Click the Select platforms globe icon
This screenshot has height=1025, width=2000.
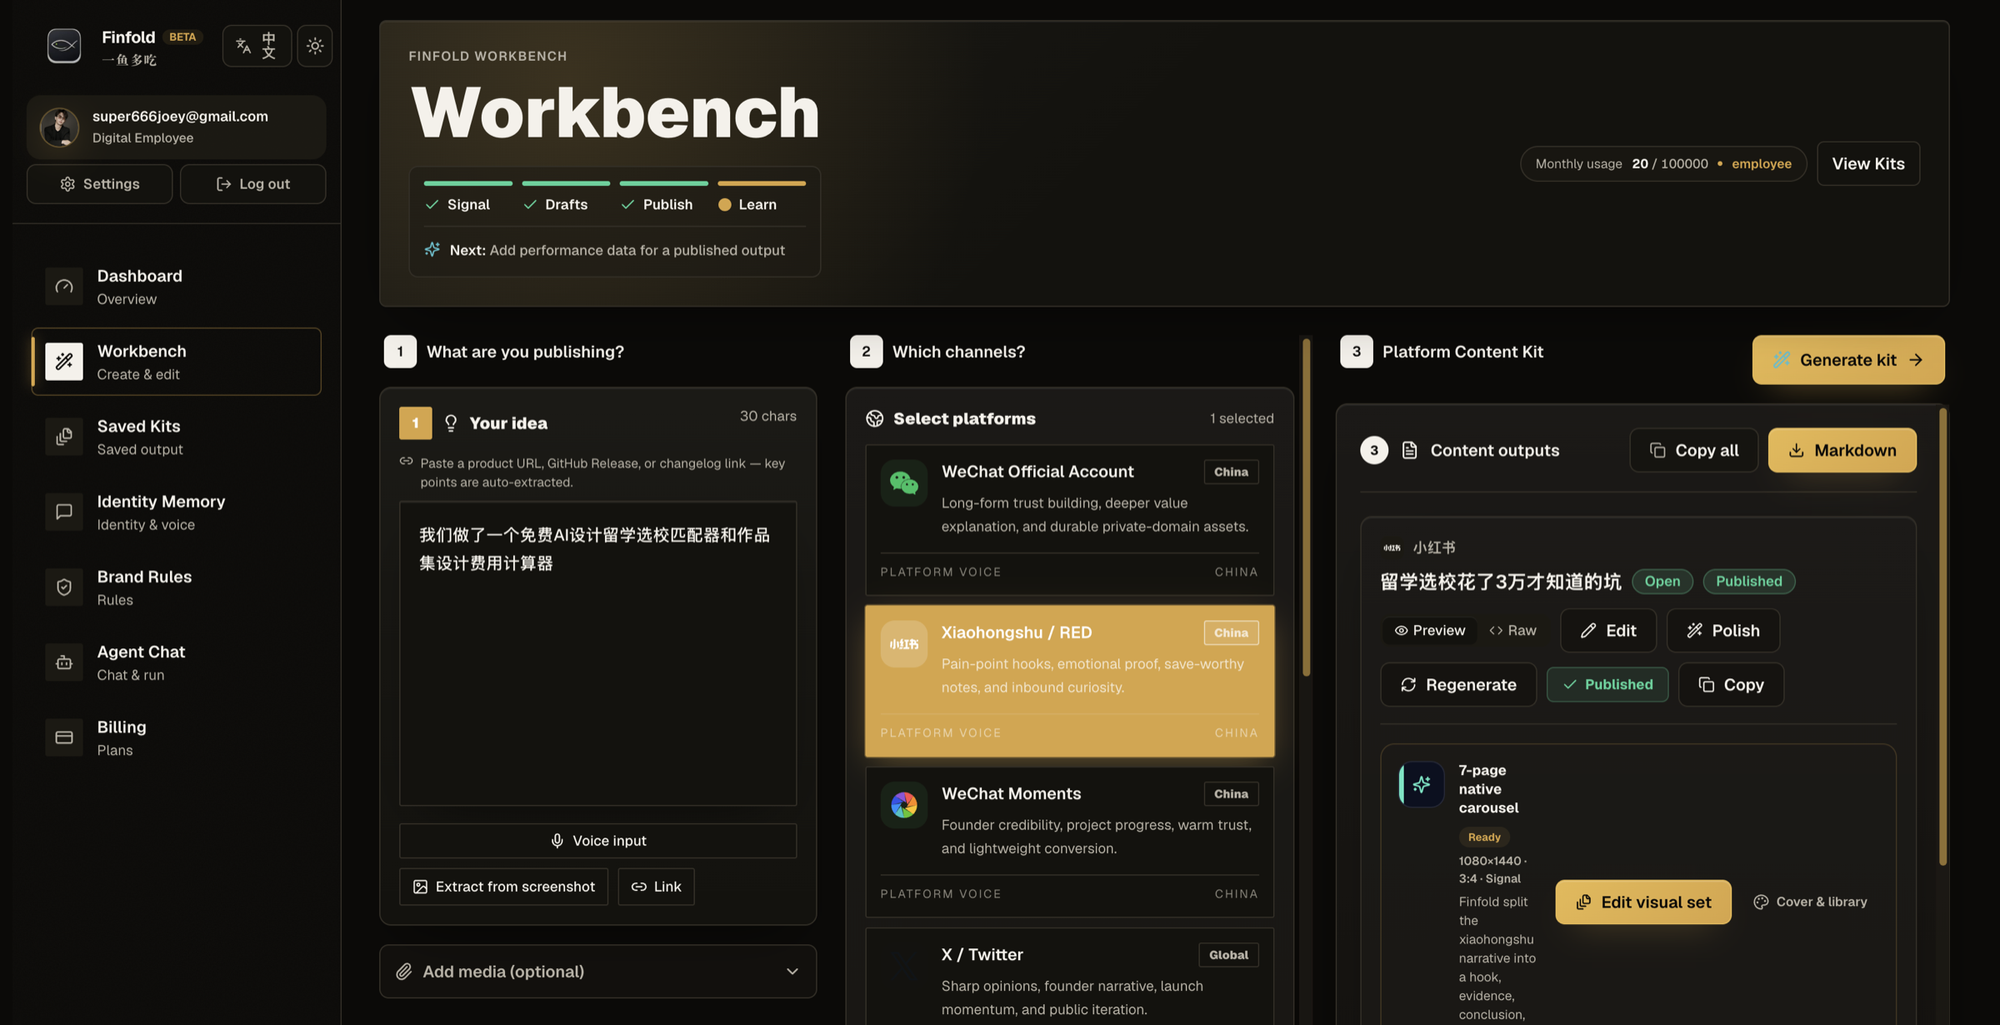[x=875, y=418]
